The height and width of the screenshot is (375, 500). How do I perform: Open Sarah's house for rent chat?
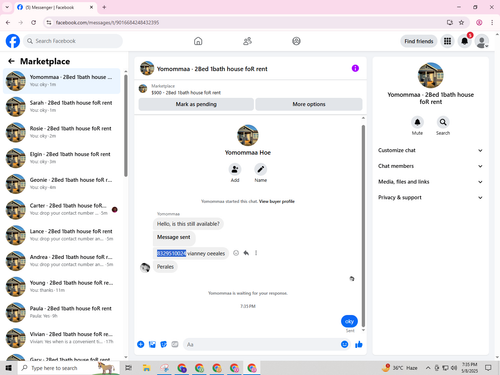coord(62,106)
